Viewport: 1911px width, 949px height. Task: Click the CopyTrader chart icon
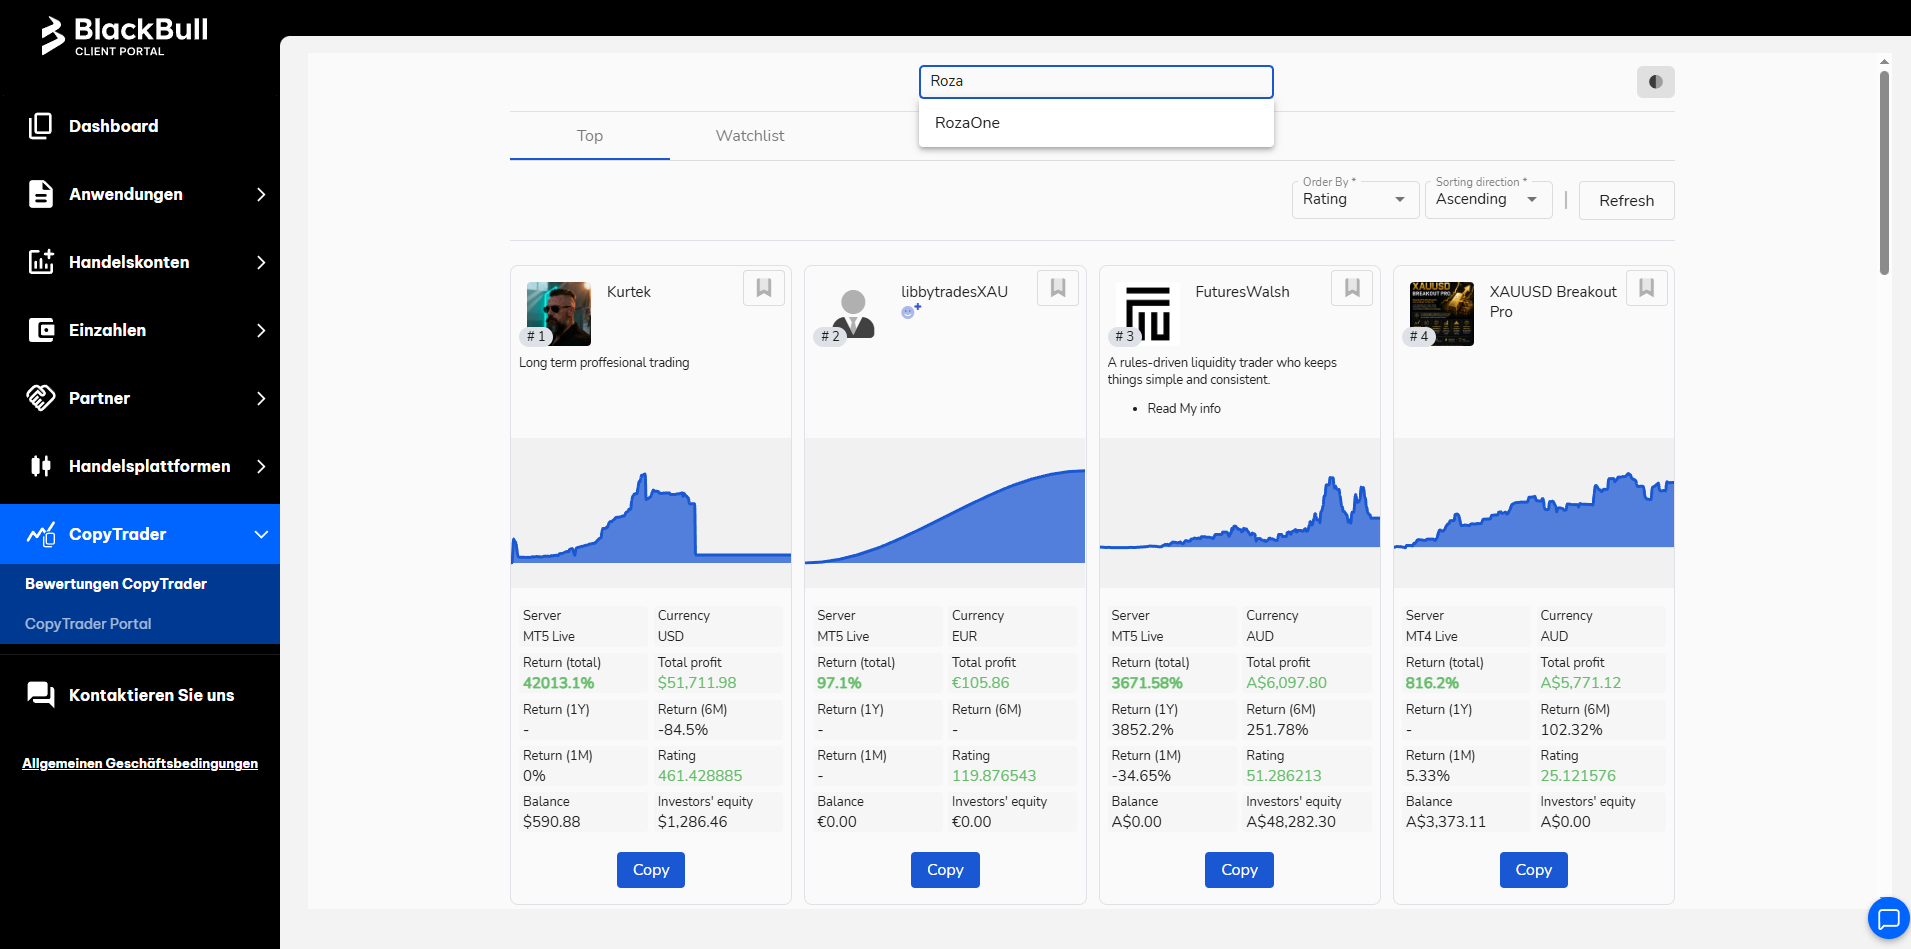point(41,534)
